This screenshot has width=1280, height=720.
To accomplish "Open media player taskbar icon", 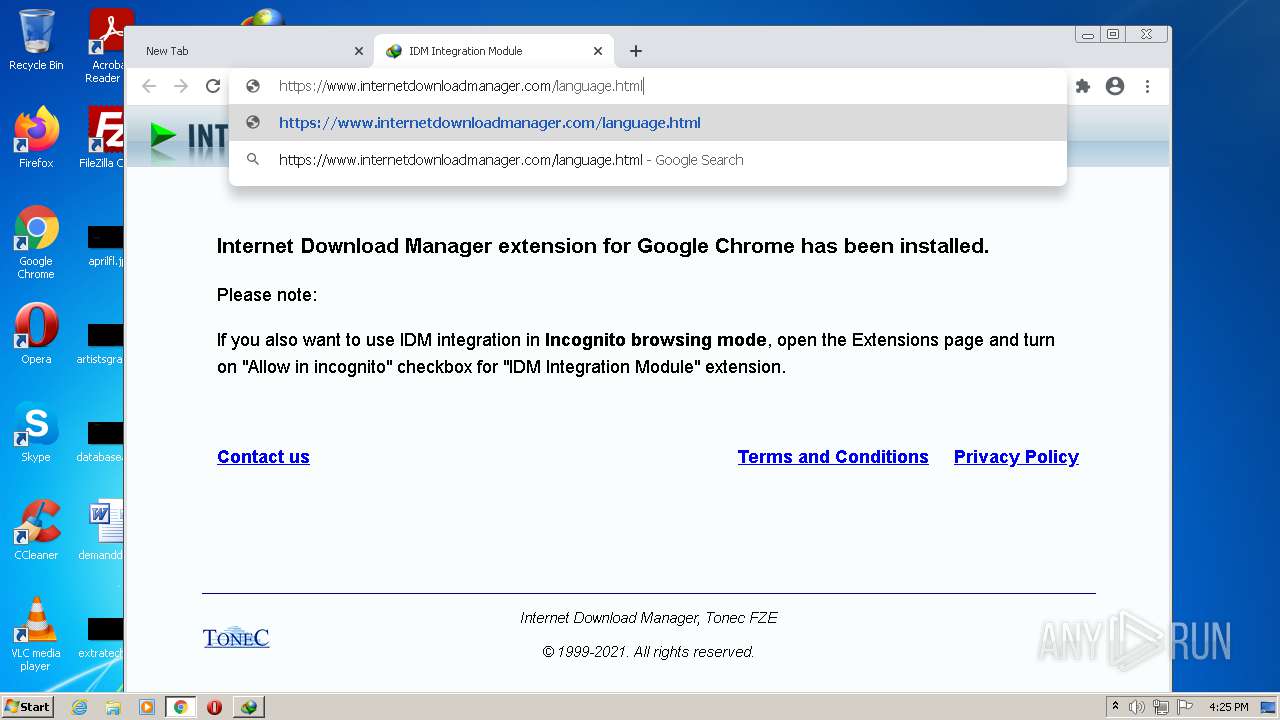I will [x=147, y=707].
